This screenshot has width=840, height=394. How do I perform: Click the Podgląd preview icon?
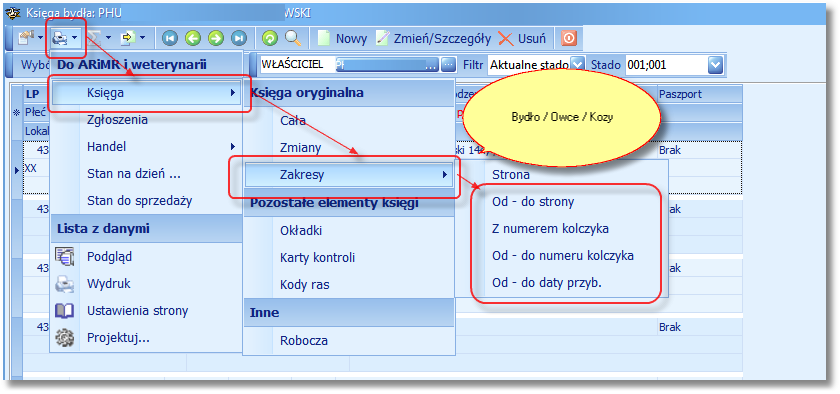coord(64,257)
